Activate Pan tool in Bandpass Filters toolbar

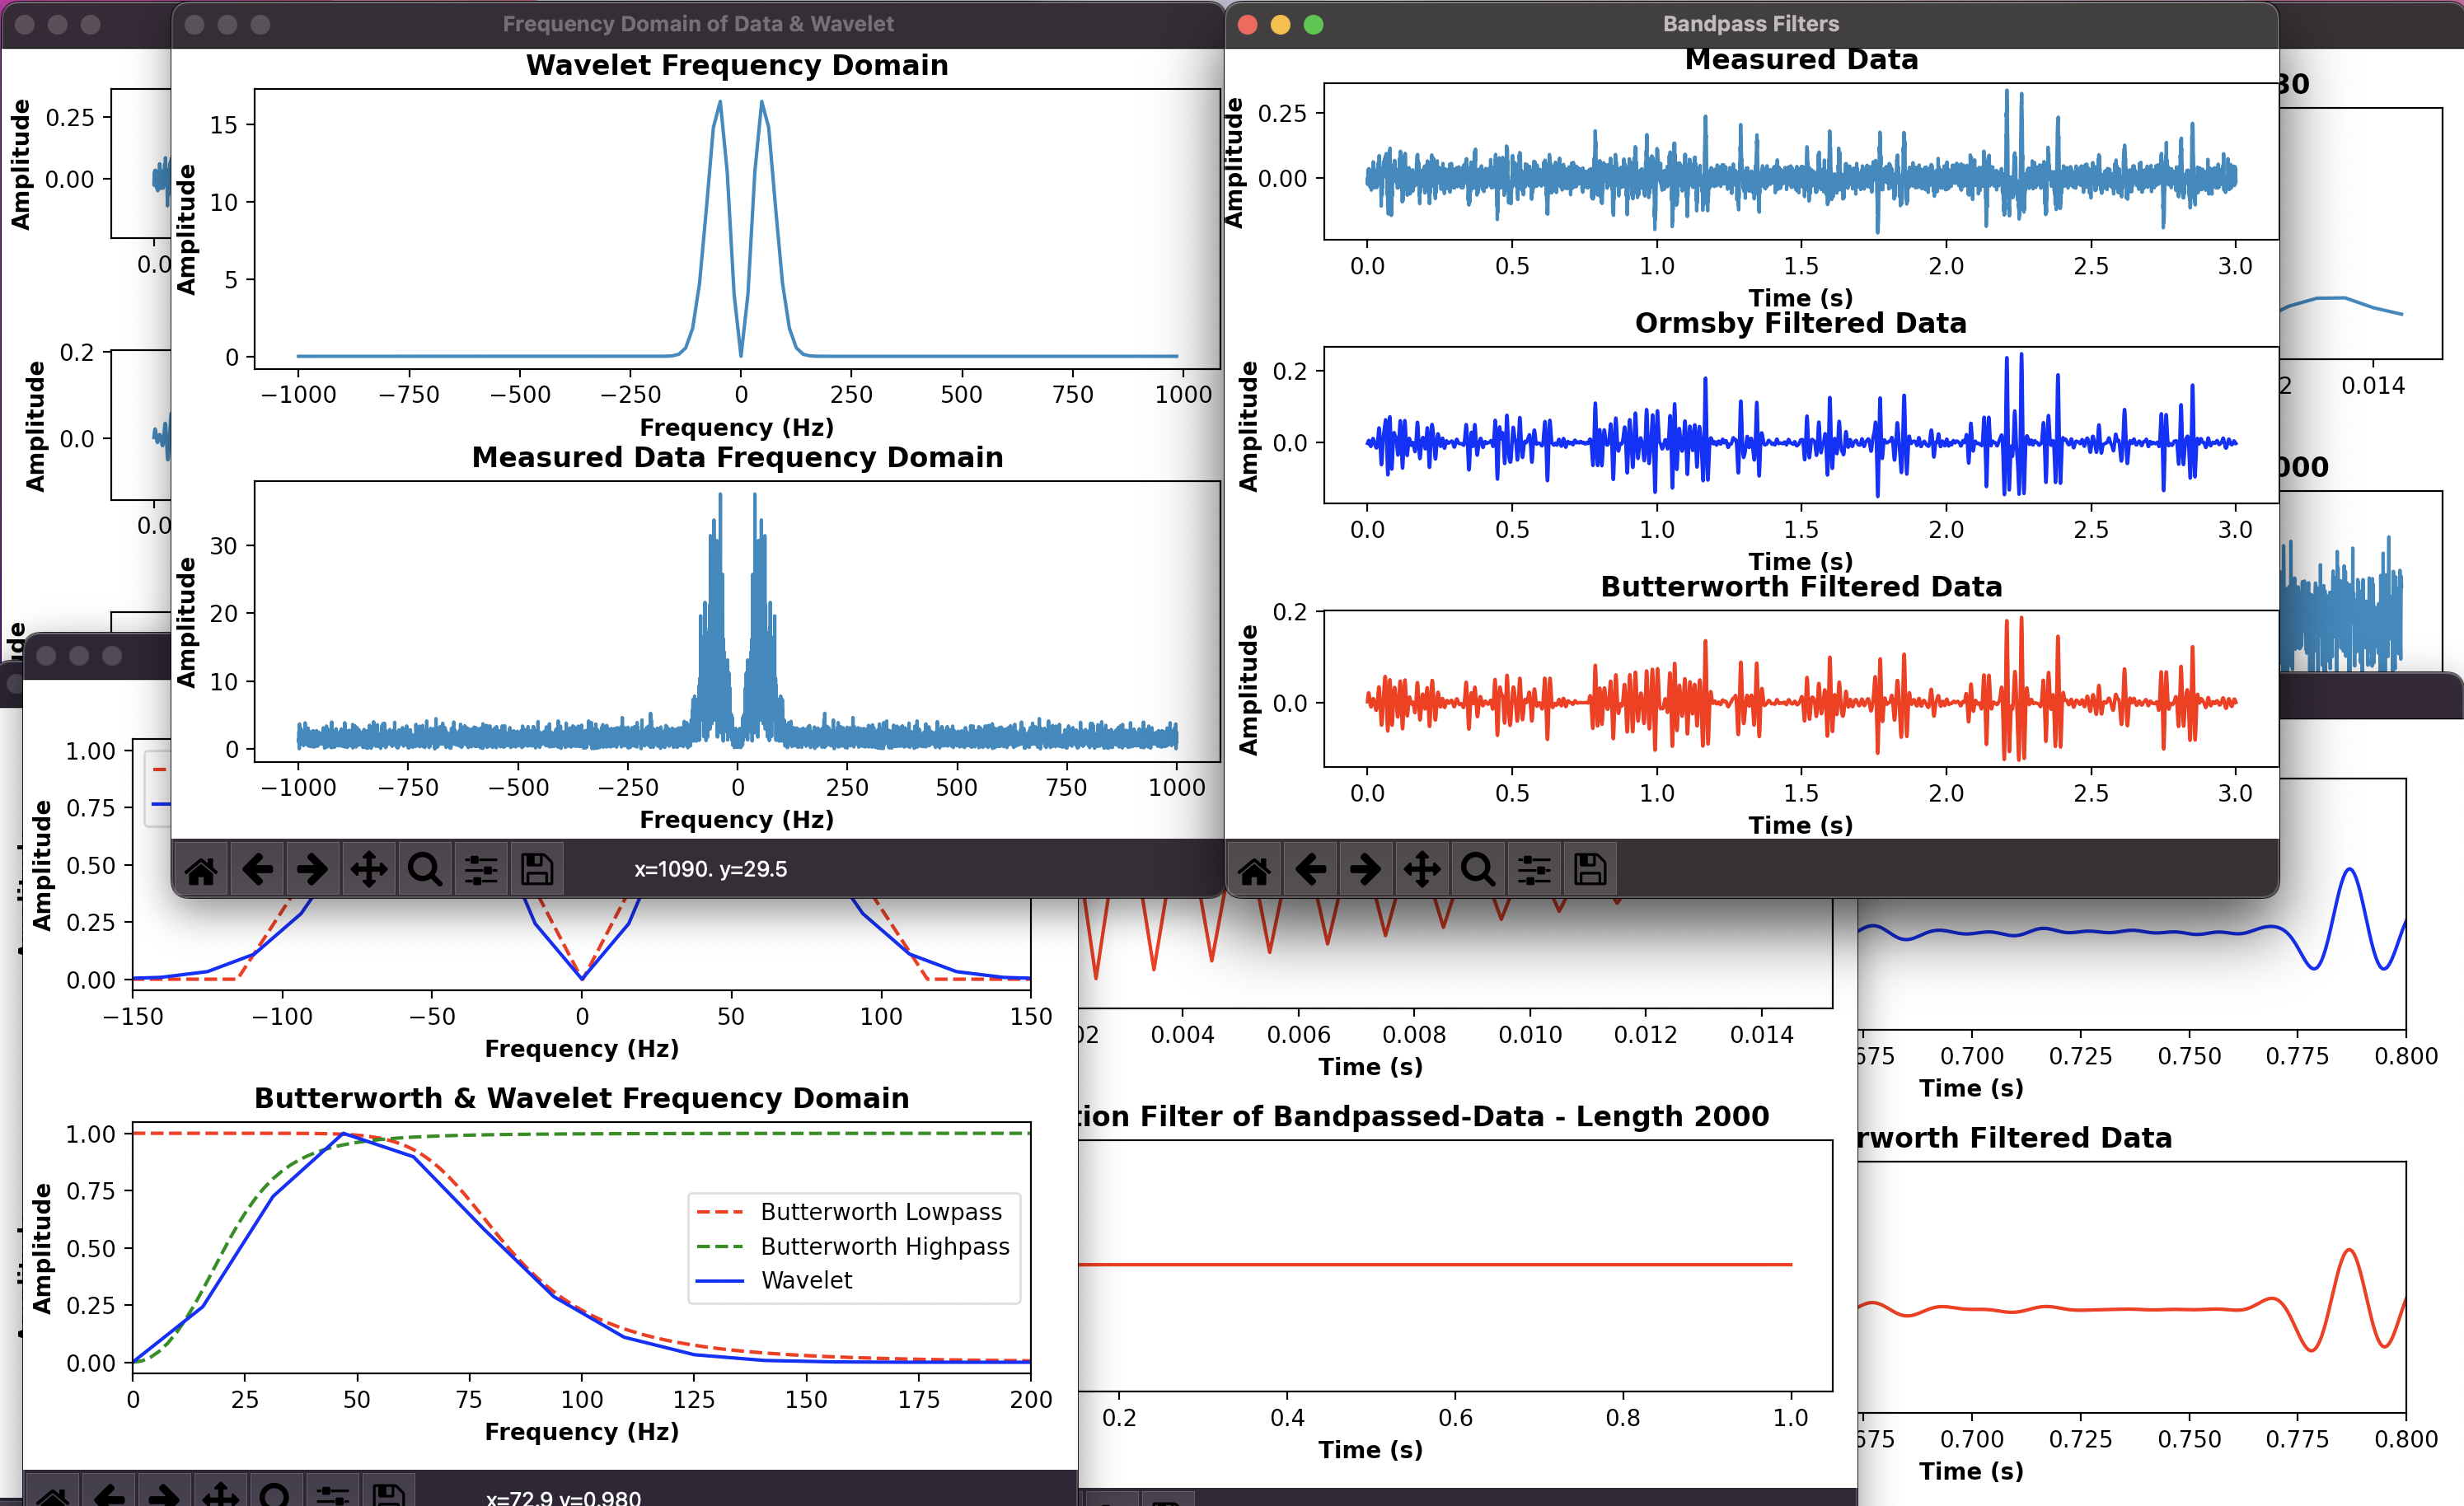1422,869
